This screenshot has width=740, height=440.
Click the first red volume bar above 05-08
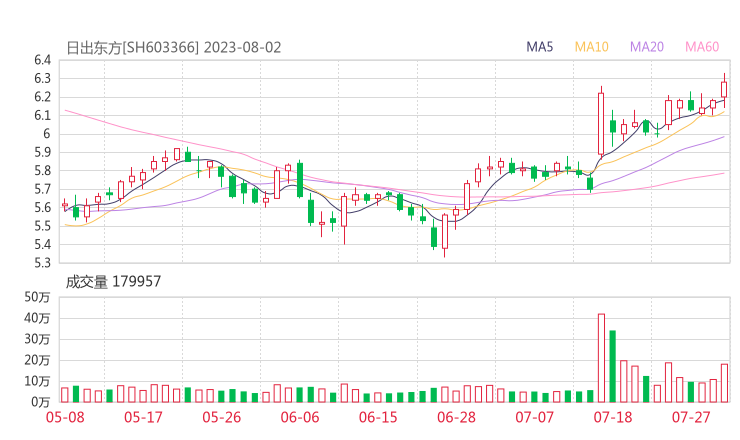(65, 395)
